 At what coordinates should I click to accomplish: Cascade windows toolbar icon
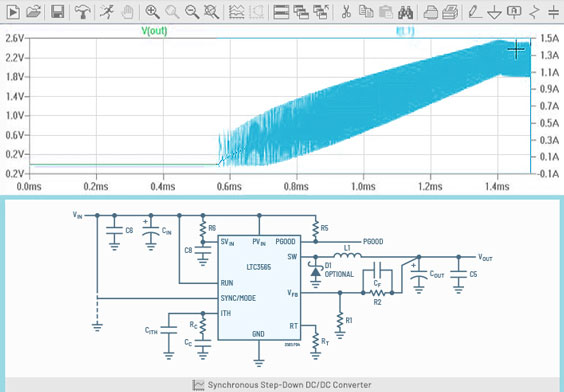coord(301,12)
